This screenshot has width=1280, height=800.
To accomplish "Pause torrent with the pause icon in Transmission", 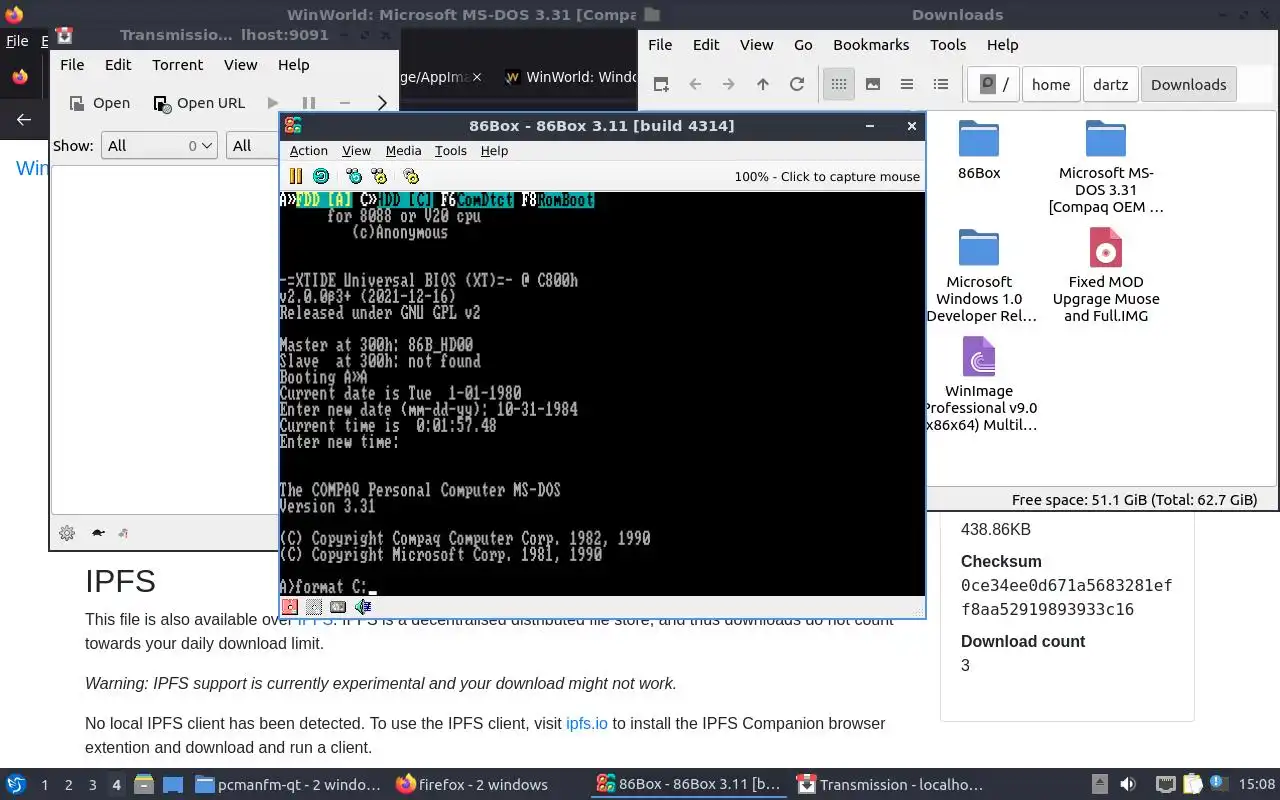I will [309, 103].
